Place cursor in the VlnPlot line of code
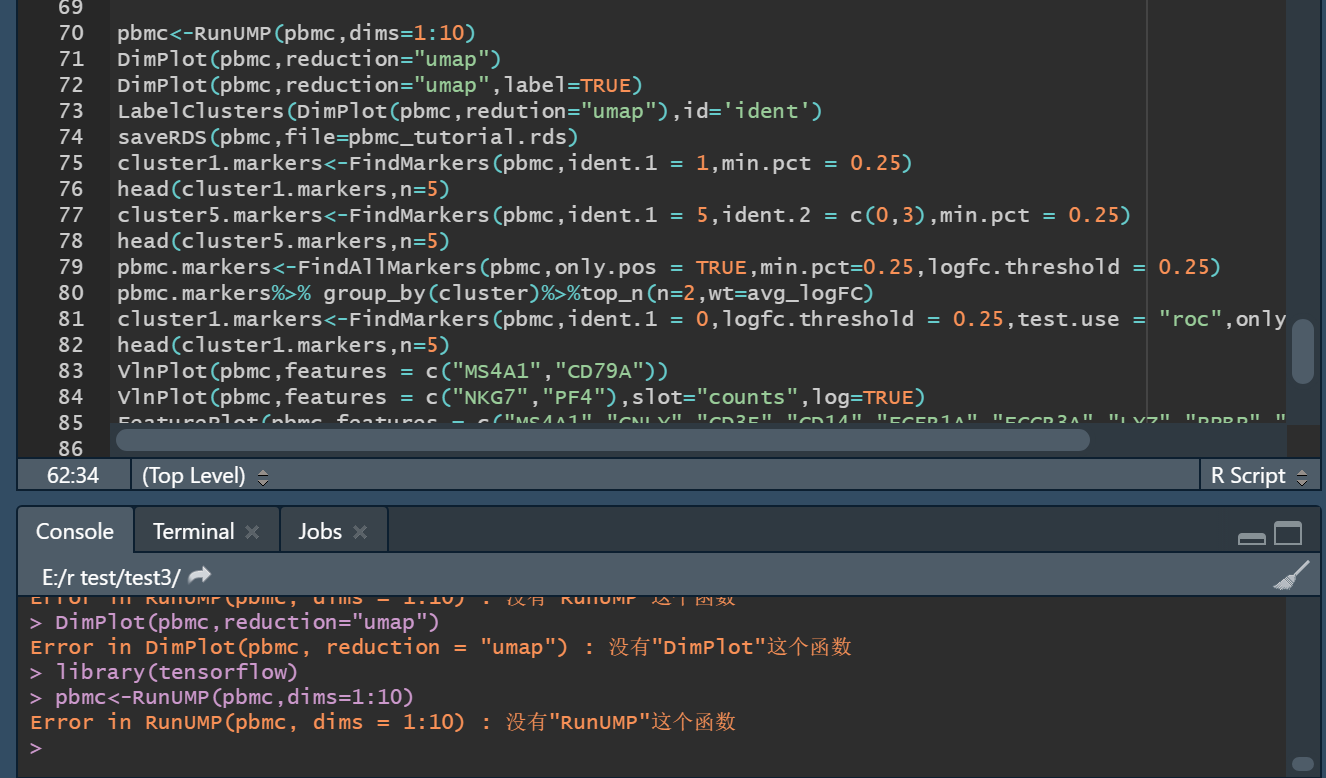Image resolution: width=1326 pixels, height=778 pixels. (x=300, y=370)
